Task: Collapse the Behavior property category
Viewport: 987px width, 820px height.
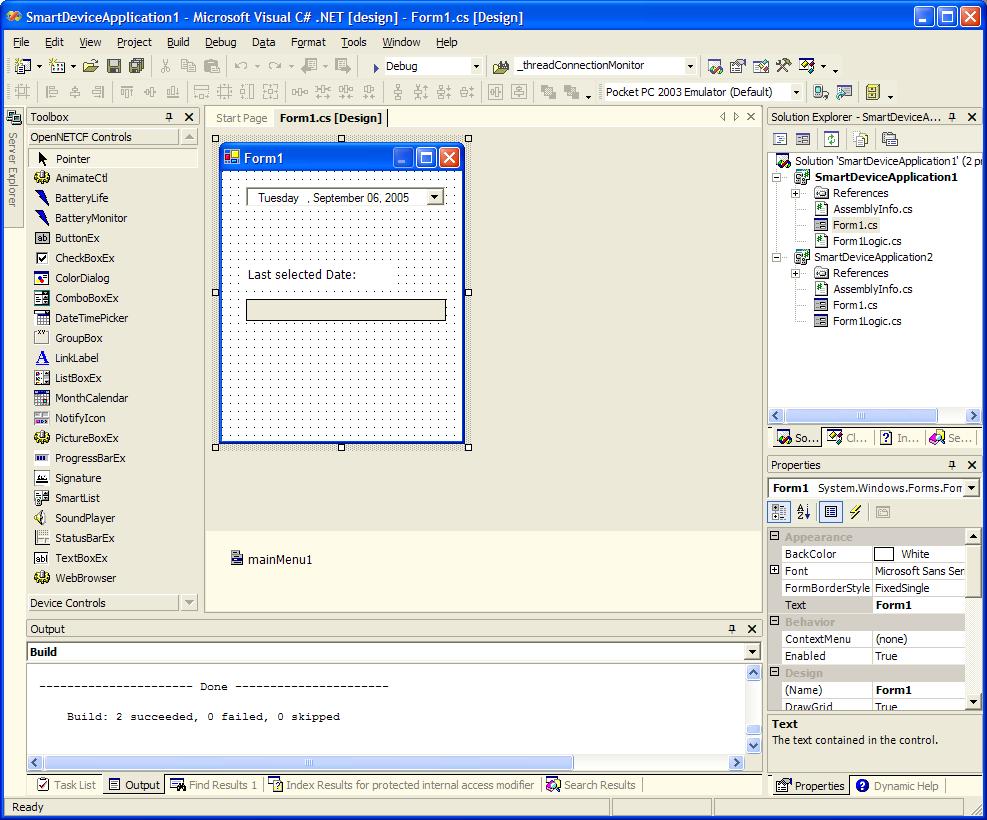Action: coord(775,621)
